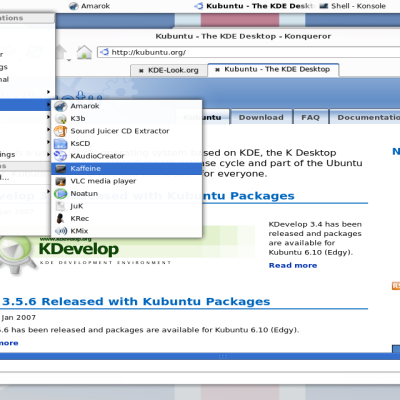Click the VLC media player icon
Screen dimensions: 400x400
coord(61,181)
